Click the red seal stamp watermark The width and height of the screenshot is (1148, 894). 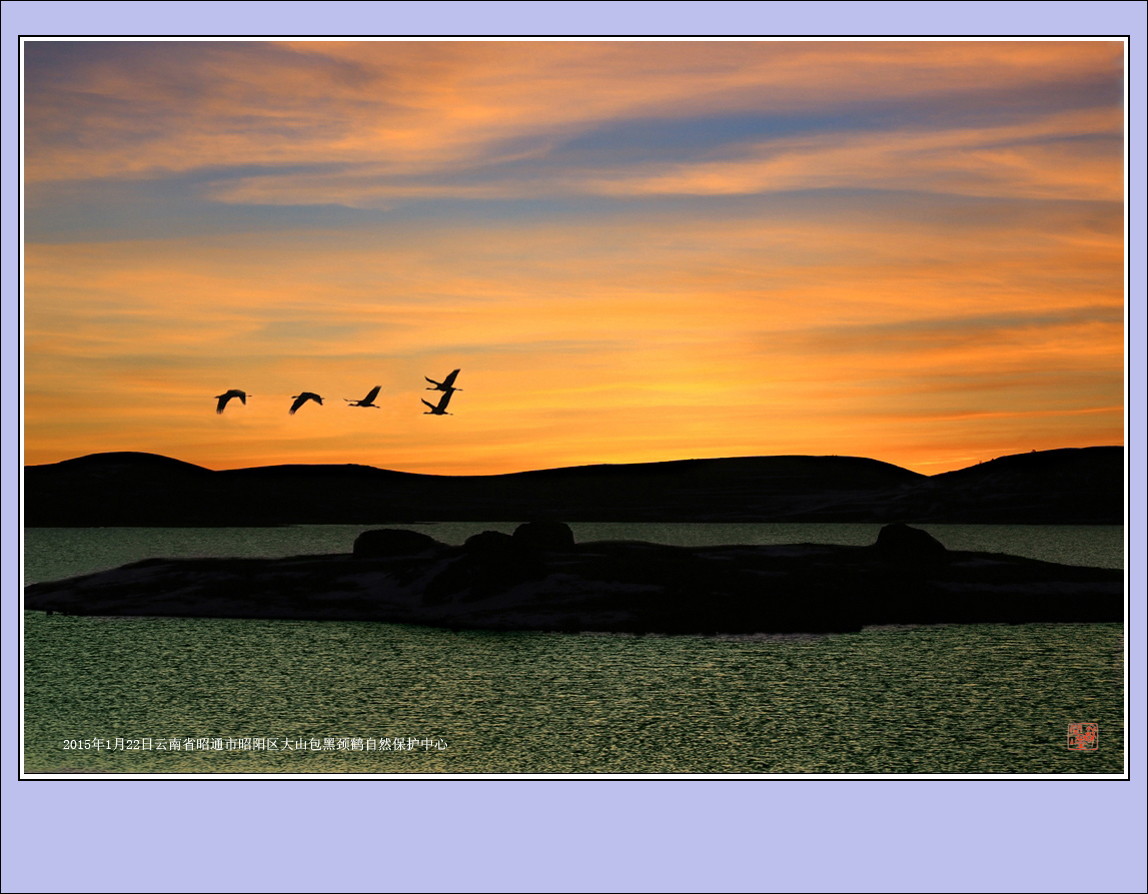click(1081, 736)
